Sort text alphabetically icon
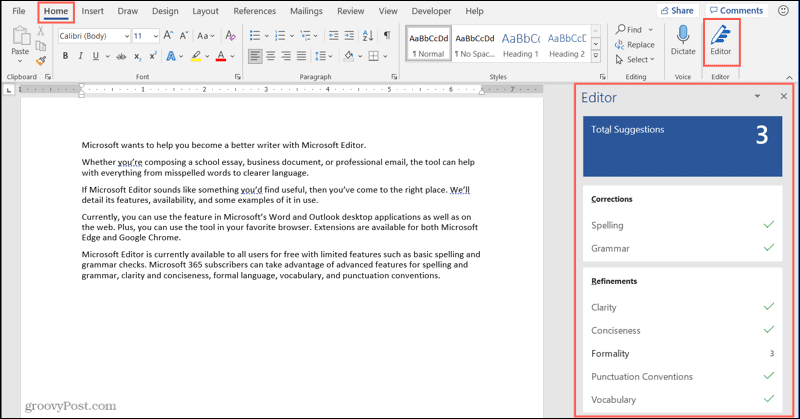The height and width of the screenshot is (419, 800). click(x=367, y=36)
